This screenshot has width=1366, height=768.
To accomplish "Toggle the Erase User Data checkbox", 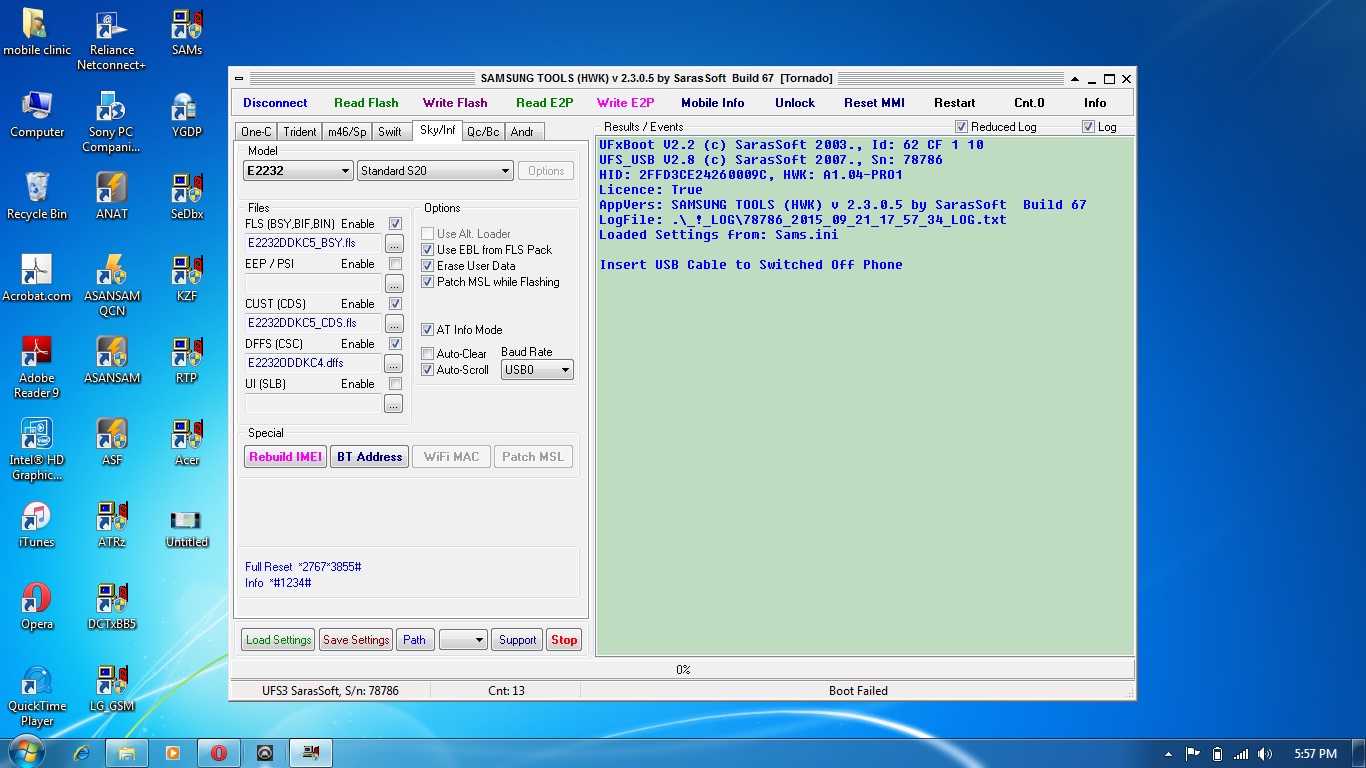I will pyautogui.click(x=428, y=266).
